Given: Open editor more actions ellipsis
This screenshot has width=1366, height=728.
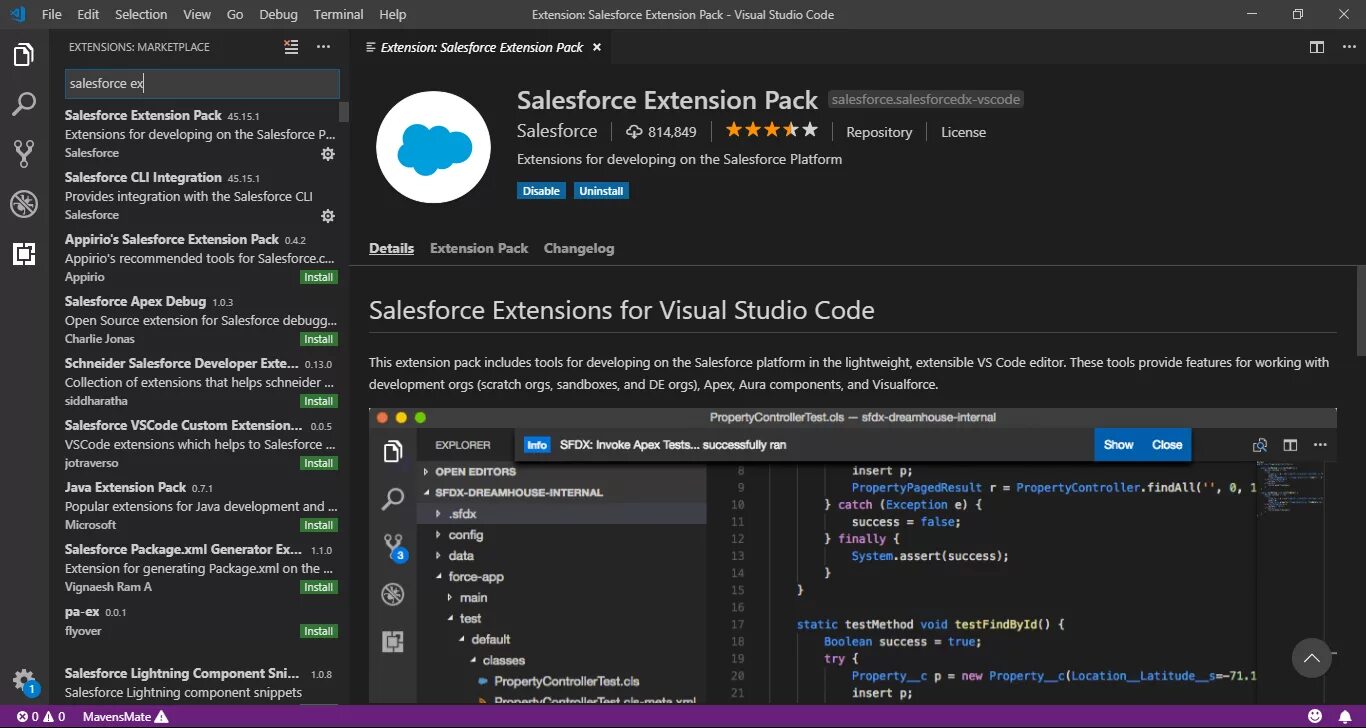Looking at the screenshot, I should (1346, 47).
